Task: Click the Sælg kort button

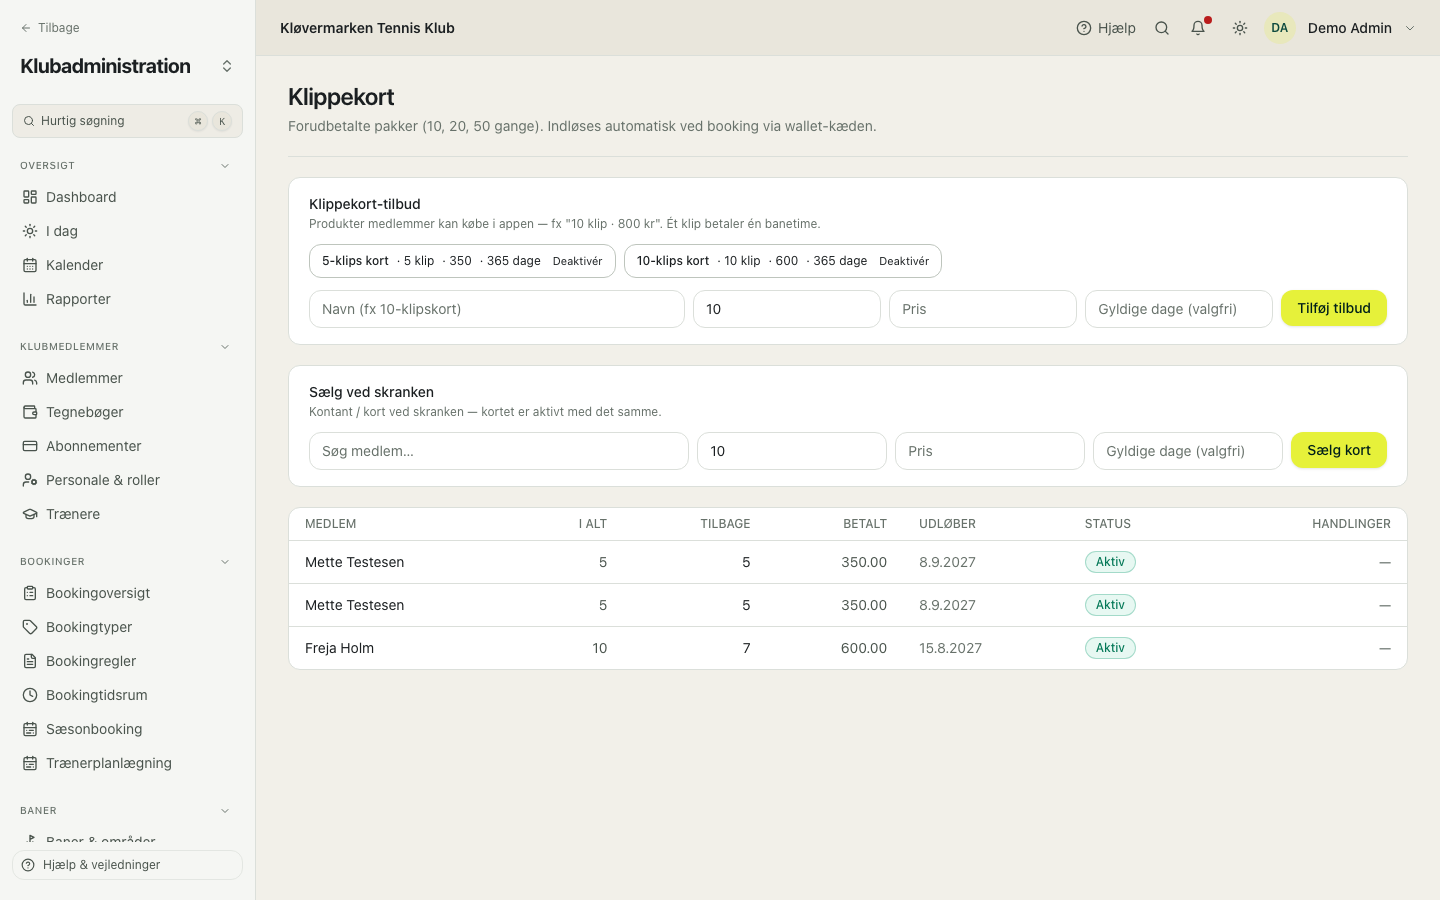Action: [1339, 450]
